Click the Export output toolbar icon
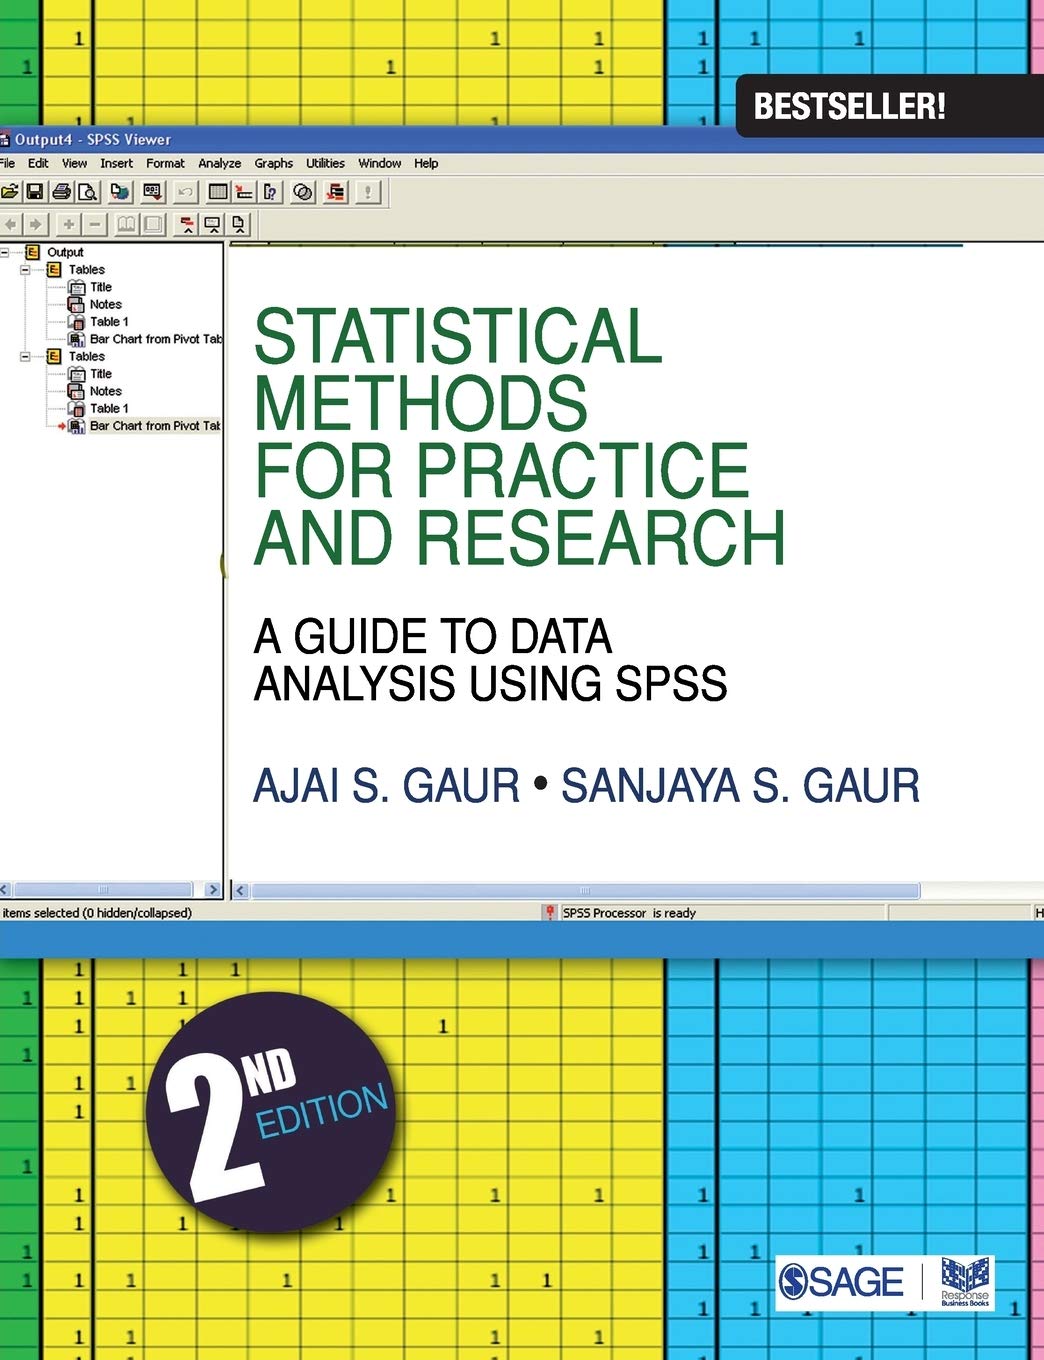The image size is (1044, 1360). (x=120, y=192)
